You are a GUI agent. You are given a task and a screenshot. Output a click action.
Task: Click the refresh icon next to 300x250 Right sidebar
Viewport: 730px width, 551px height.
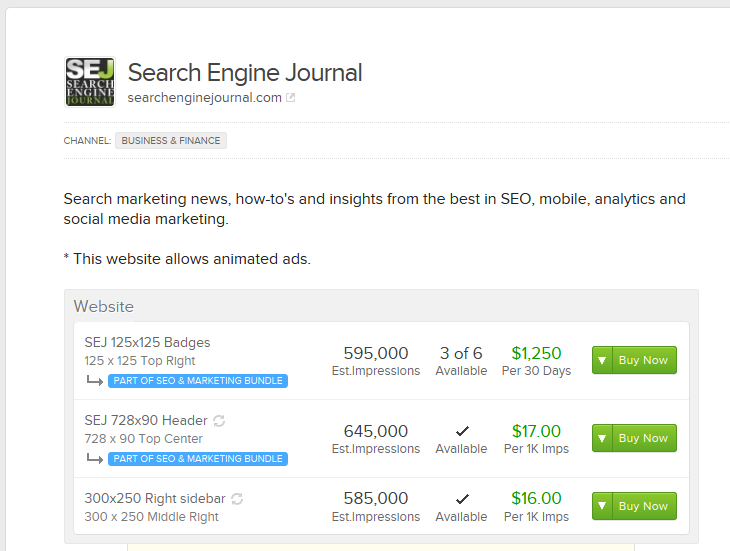point(237,499)
